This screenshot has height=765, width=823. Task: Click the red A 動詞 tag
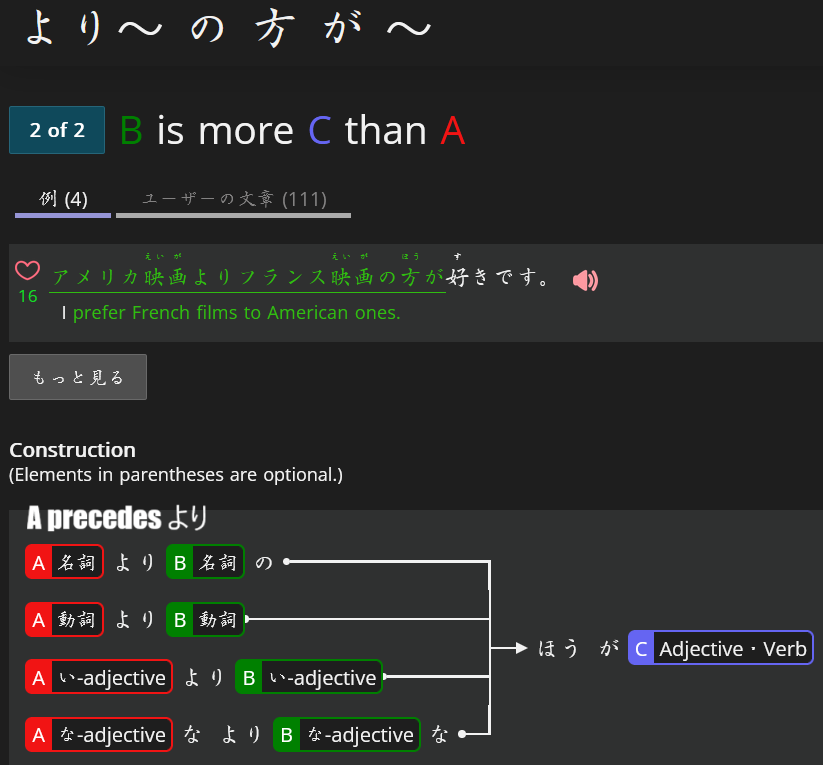click(64, 620)
